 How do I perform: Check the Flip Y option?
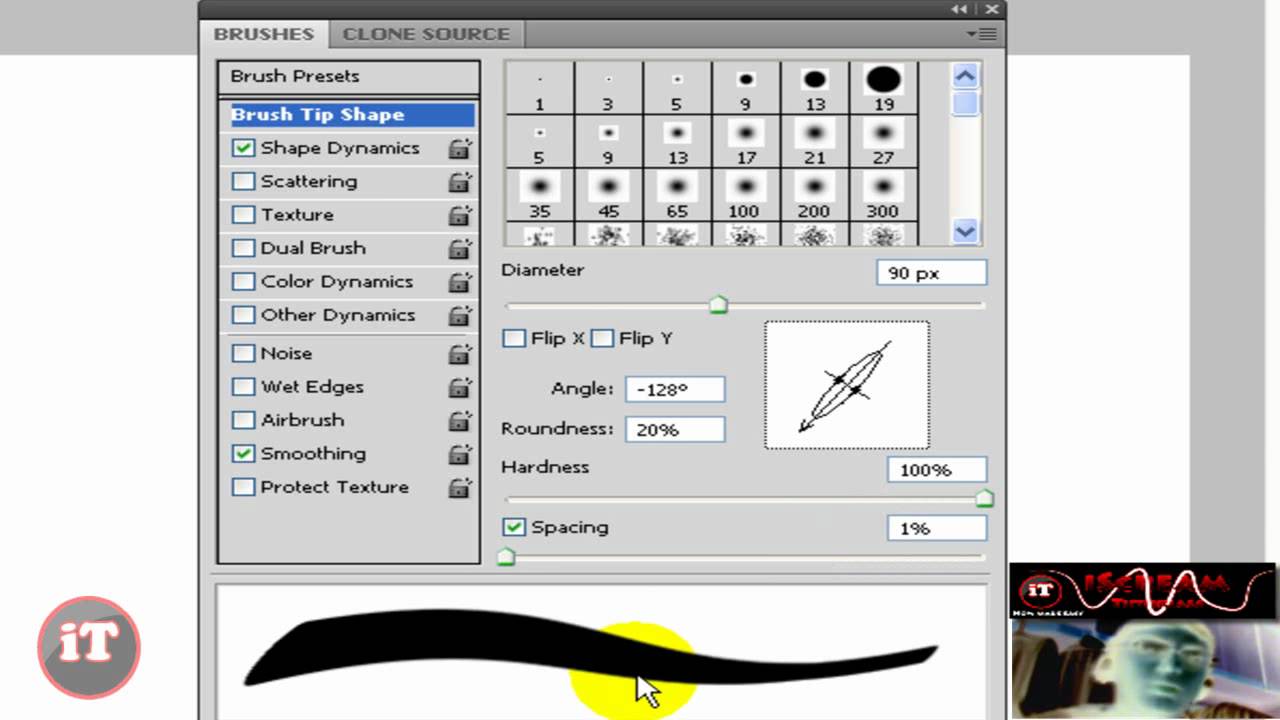[x=602, y=338]
